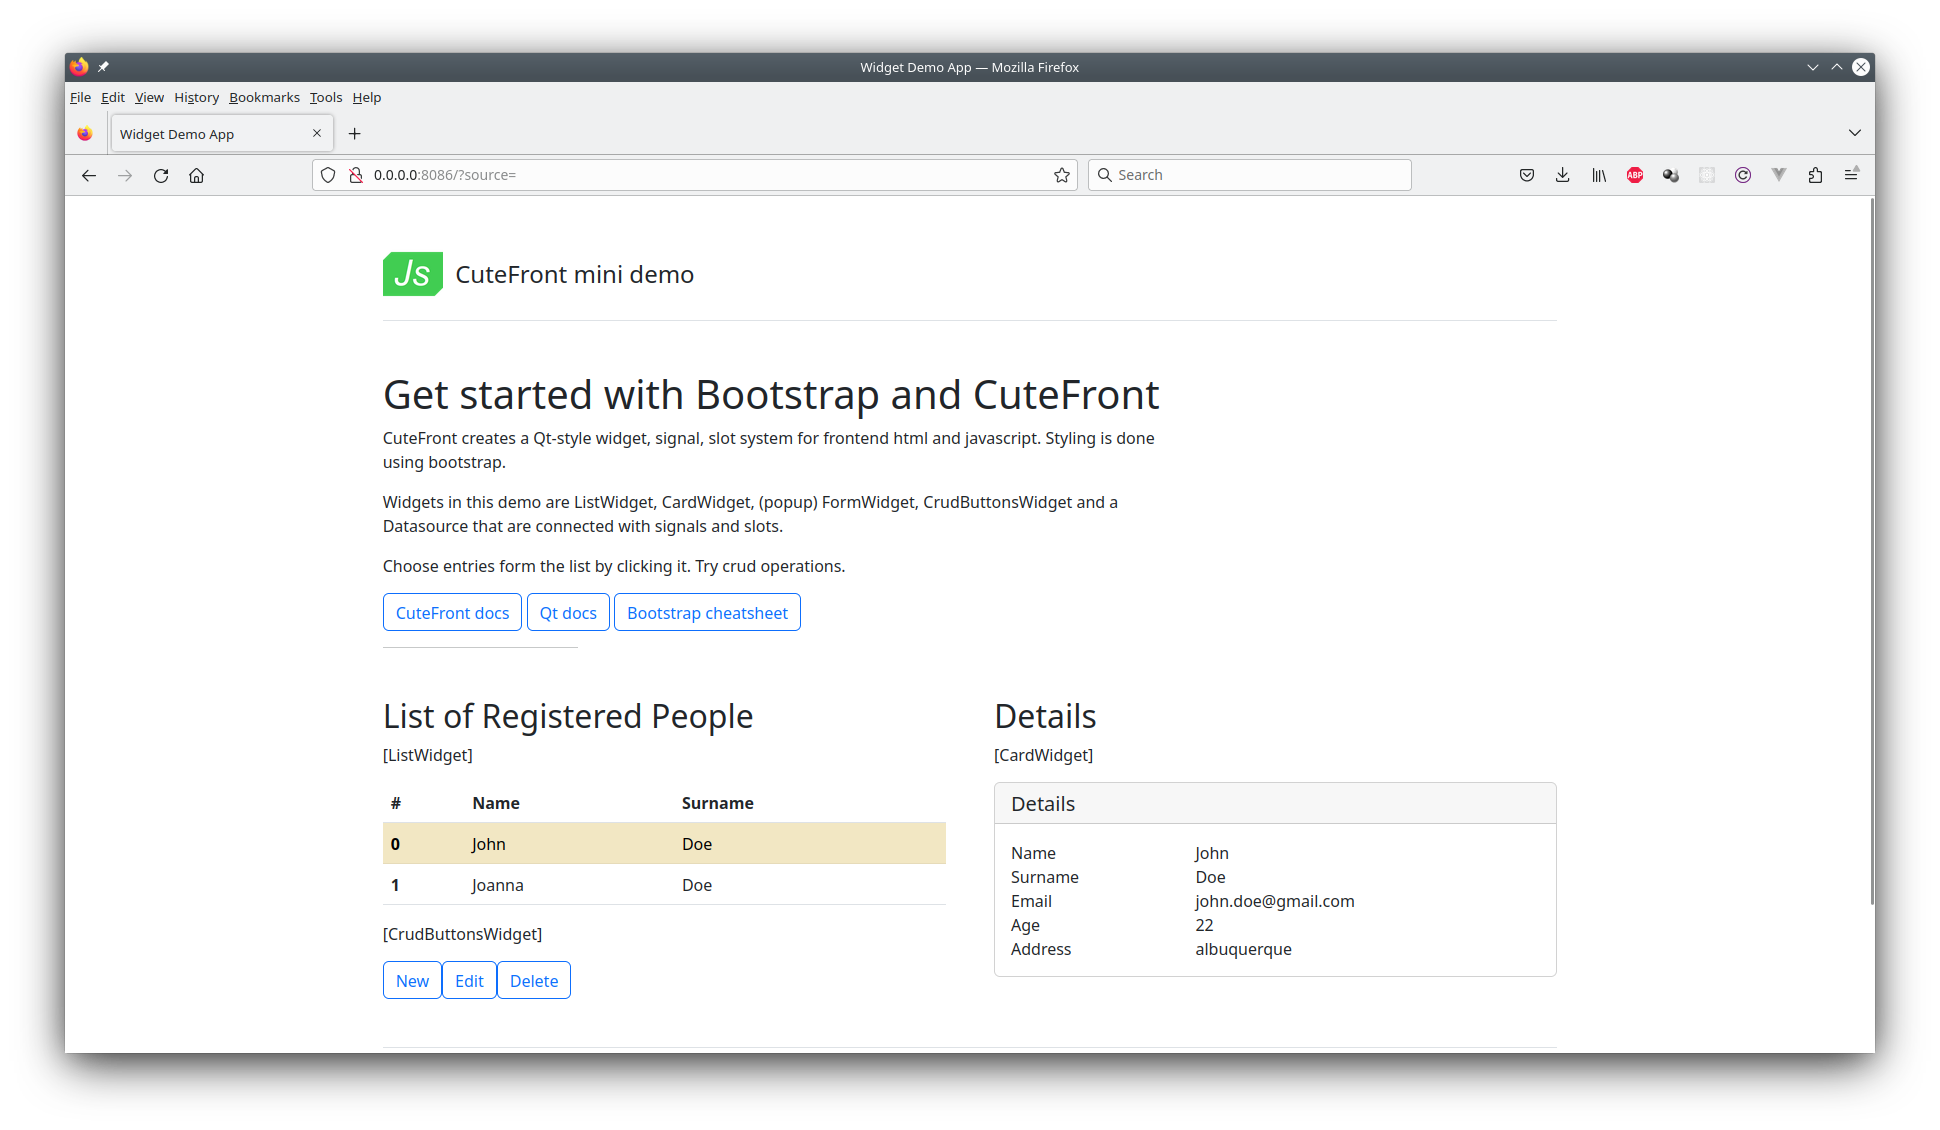
Task: Click the Firefox refresh page icon
Action: 160,175
